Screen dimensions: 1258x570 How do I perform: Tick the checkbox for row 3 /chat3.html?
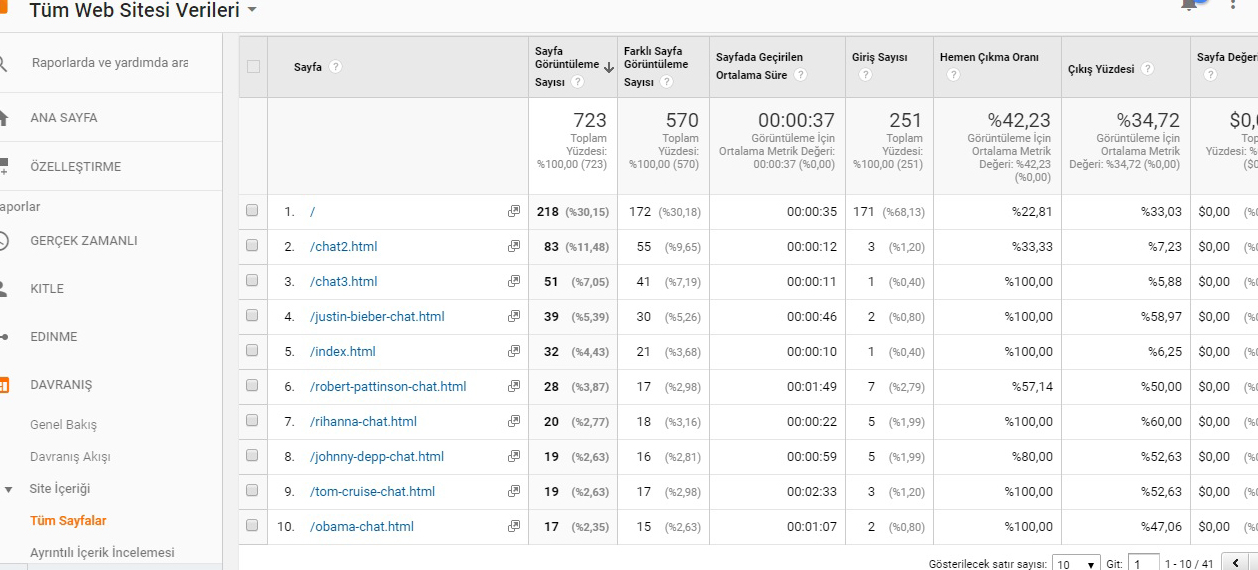coord(252,281)
